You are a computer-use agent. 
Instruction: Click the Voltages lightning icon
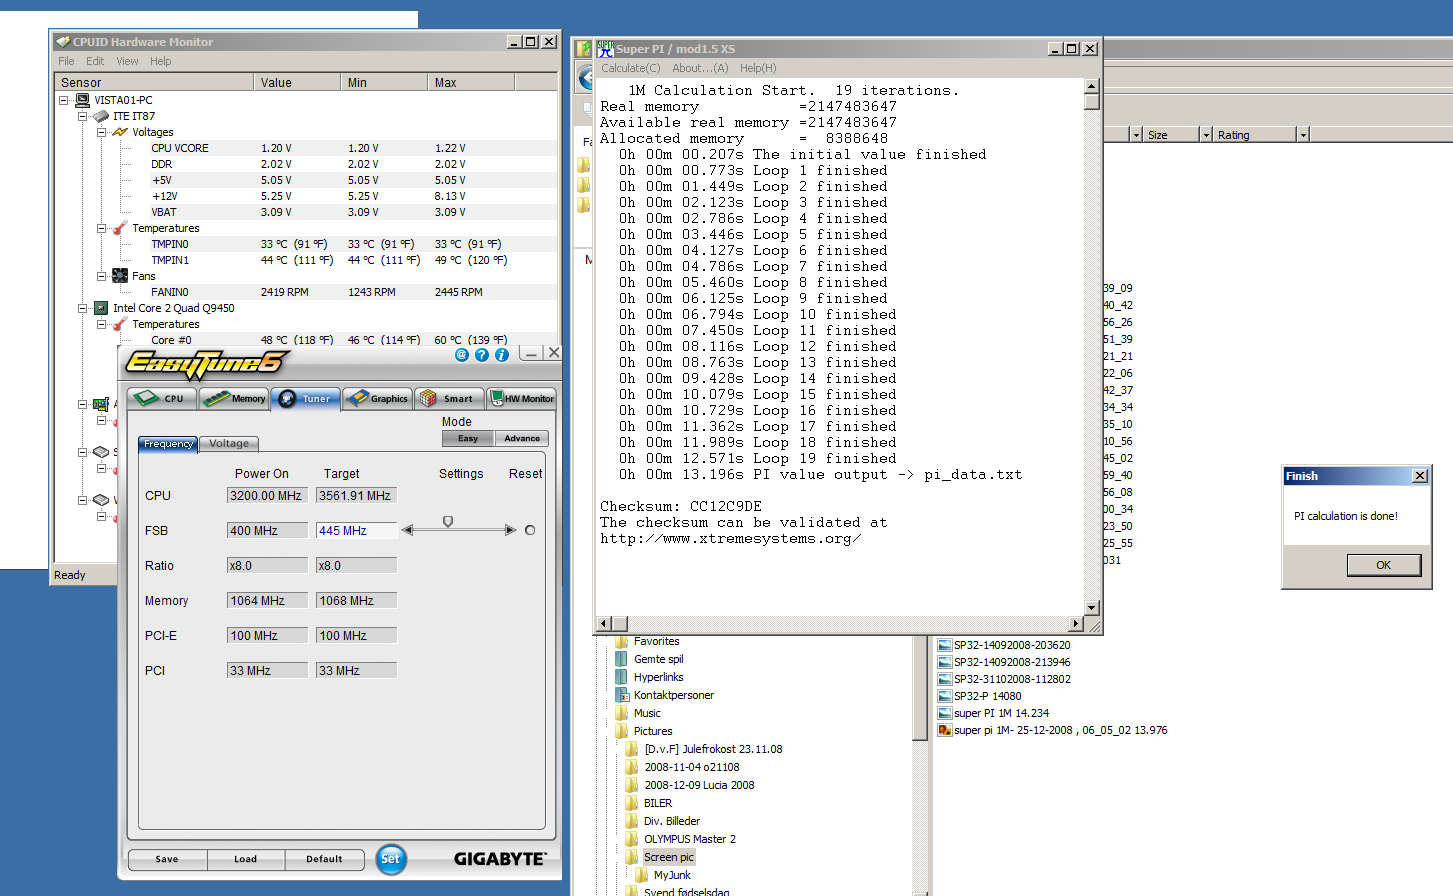click(120, 132)
